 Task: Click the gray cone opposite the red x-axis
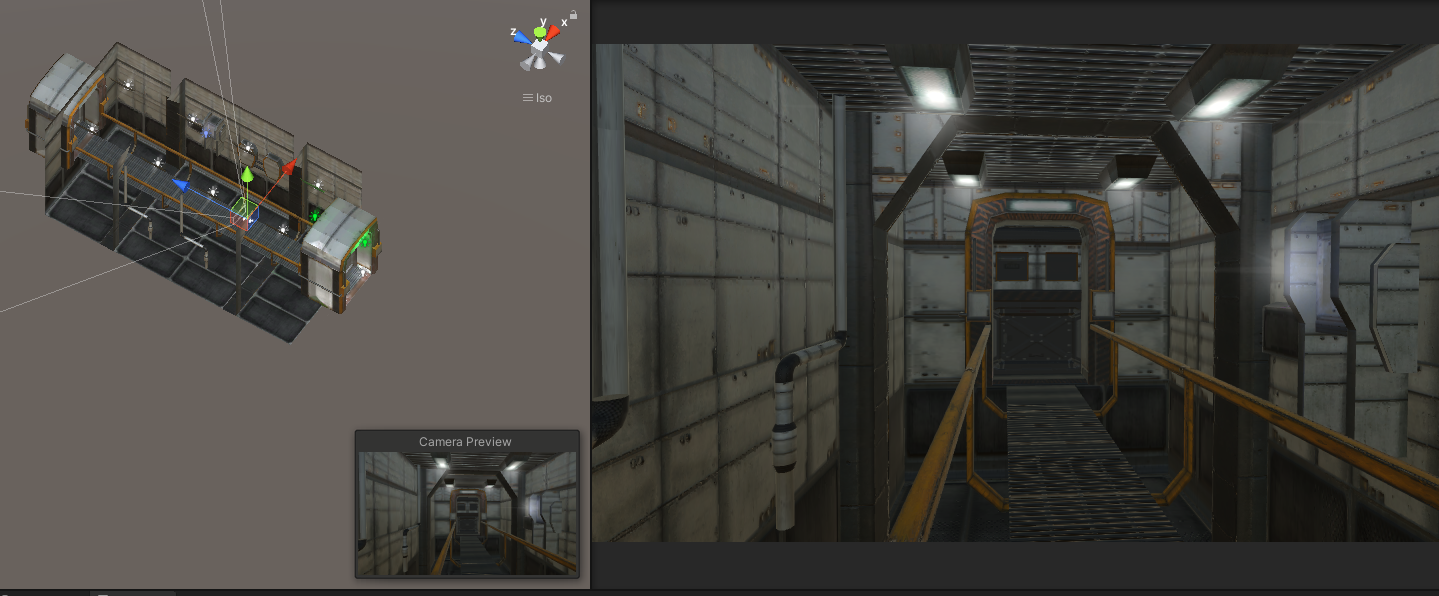pos(528,62)
